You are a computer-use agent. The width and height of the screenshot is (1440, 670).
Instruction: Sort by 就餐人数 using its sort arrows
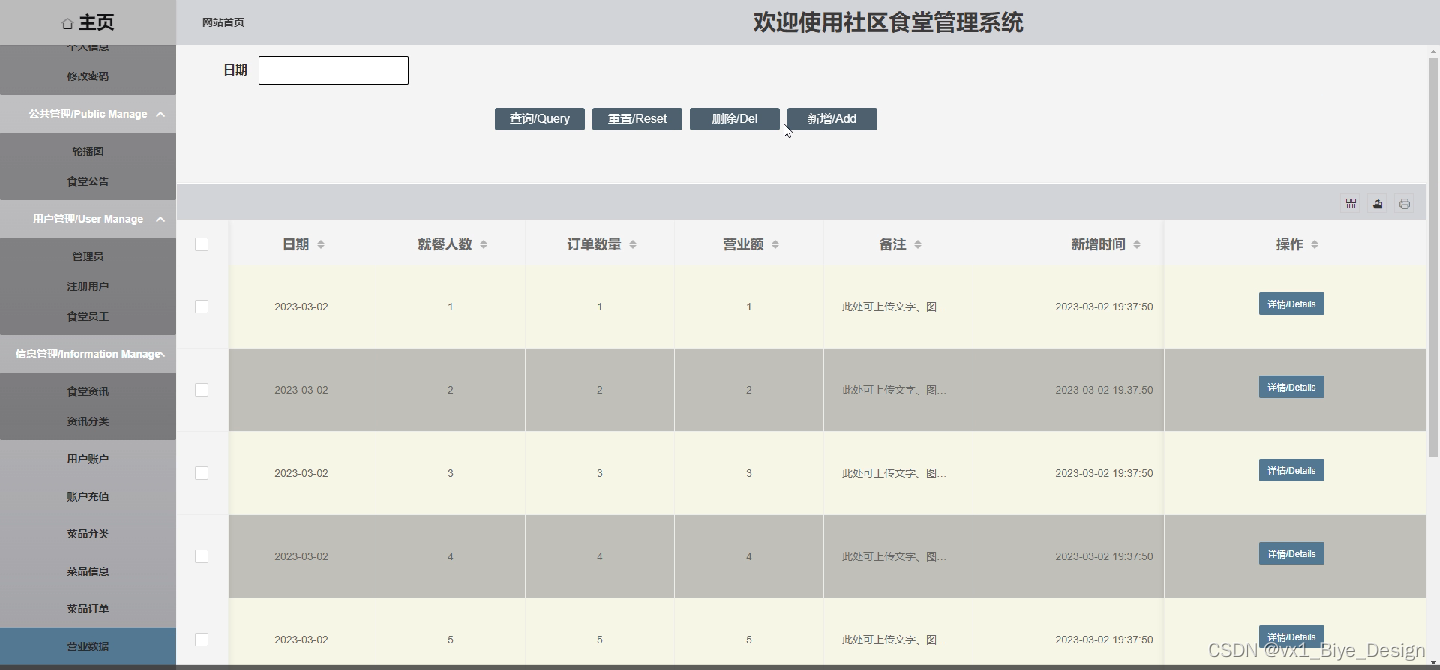pyautogui.click(x=484, y=245)
